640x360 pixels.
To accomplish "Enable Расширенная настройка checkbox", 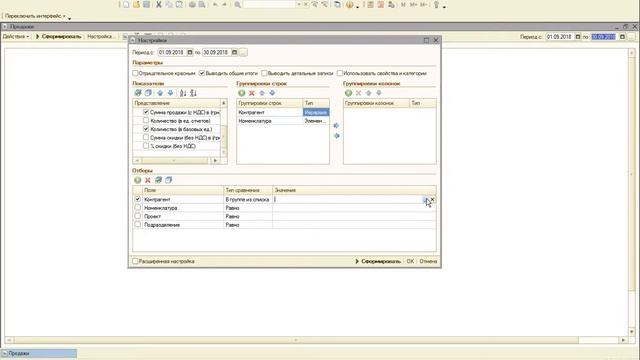I will (x=135, y=261).
